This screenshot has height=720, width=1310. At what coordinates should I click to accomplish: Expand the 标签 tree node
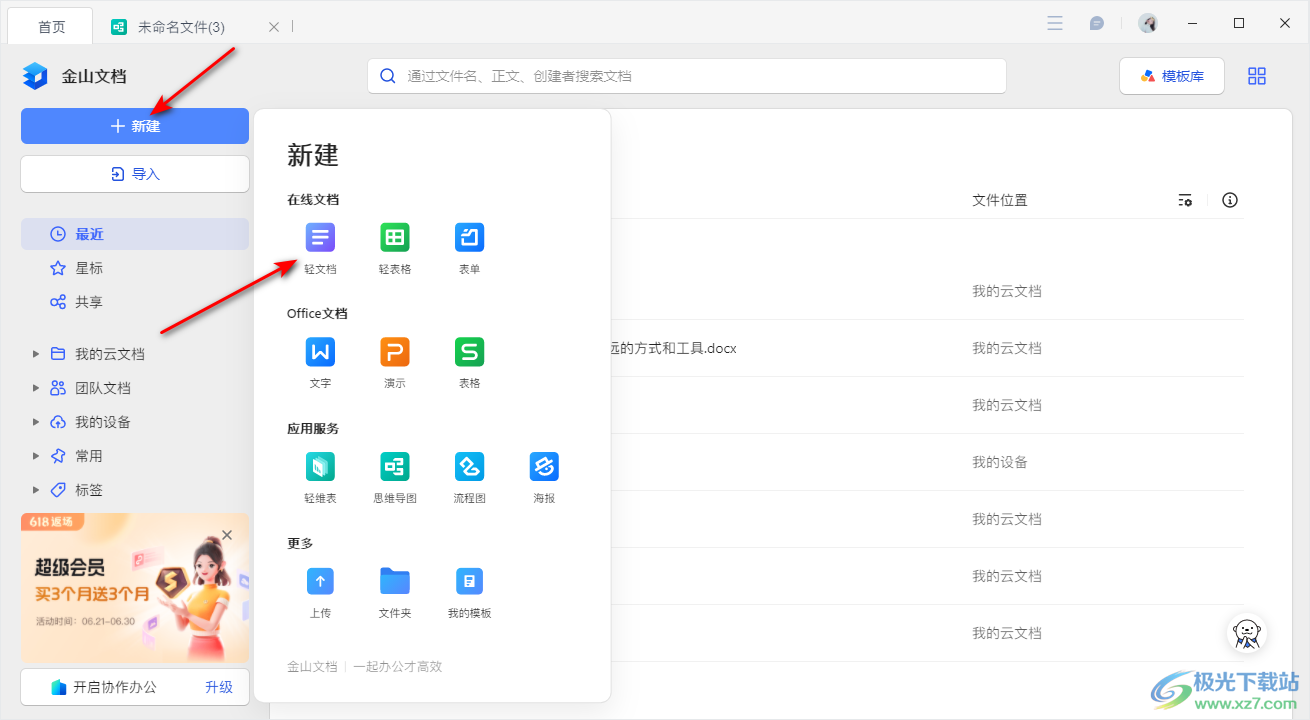click(x=36, y=490)
